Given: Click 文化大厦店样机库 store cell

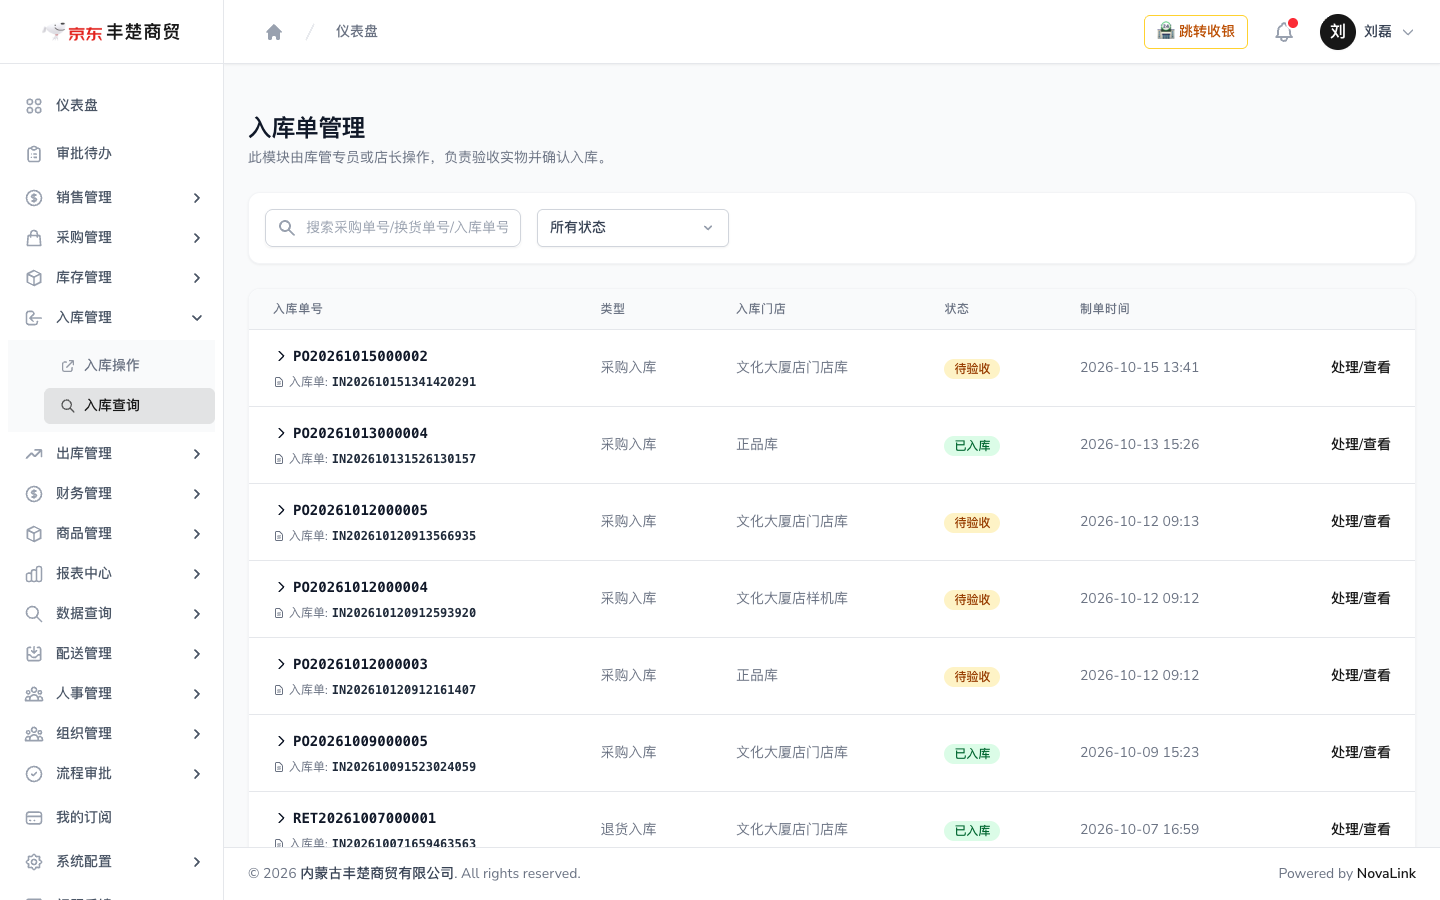Looking at the screenshot, I should (x=792, y=599).
